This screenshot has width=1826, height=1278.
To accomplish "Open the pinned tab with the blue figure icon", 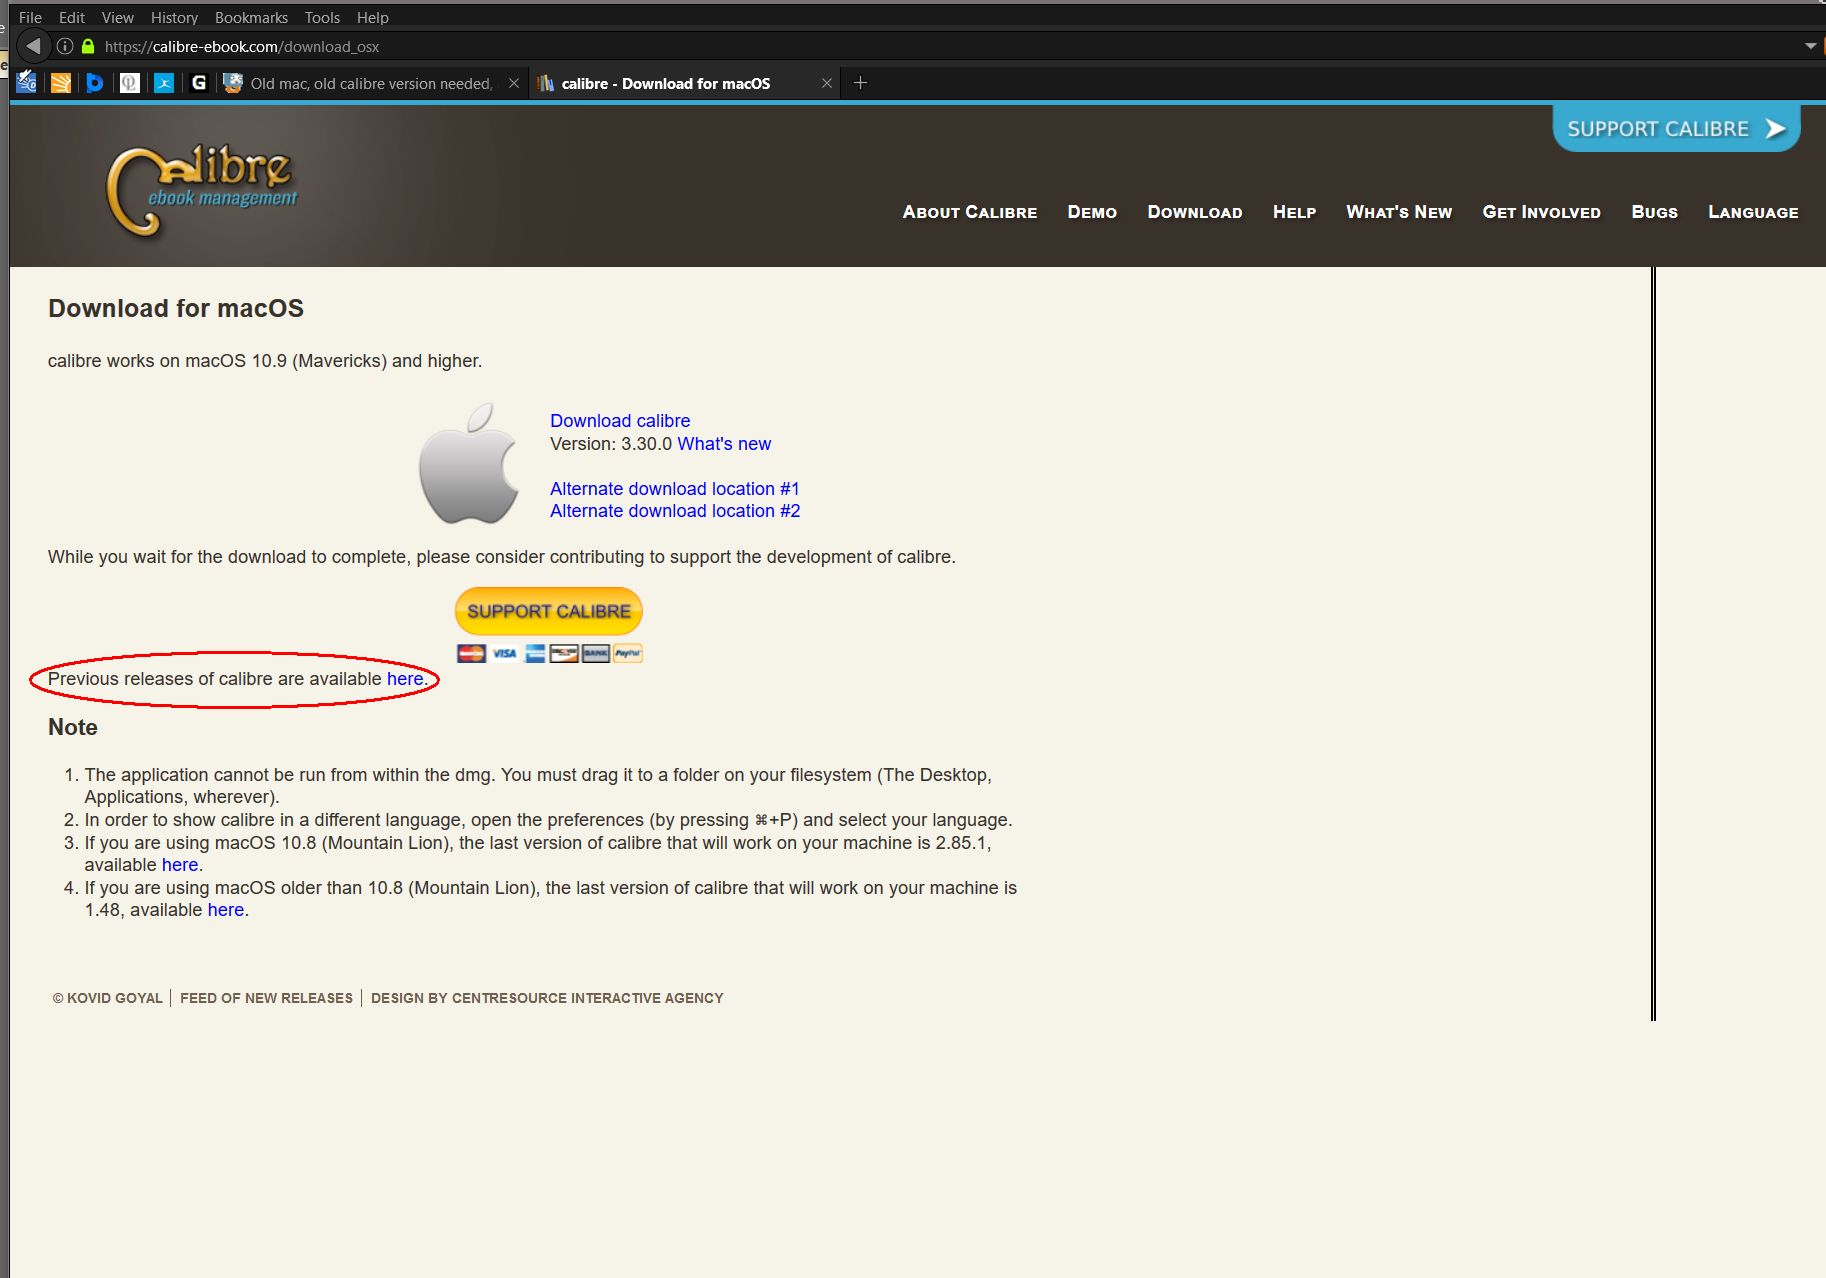I will [x=164, y=83].
